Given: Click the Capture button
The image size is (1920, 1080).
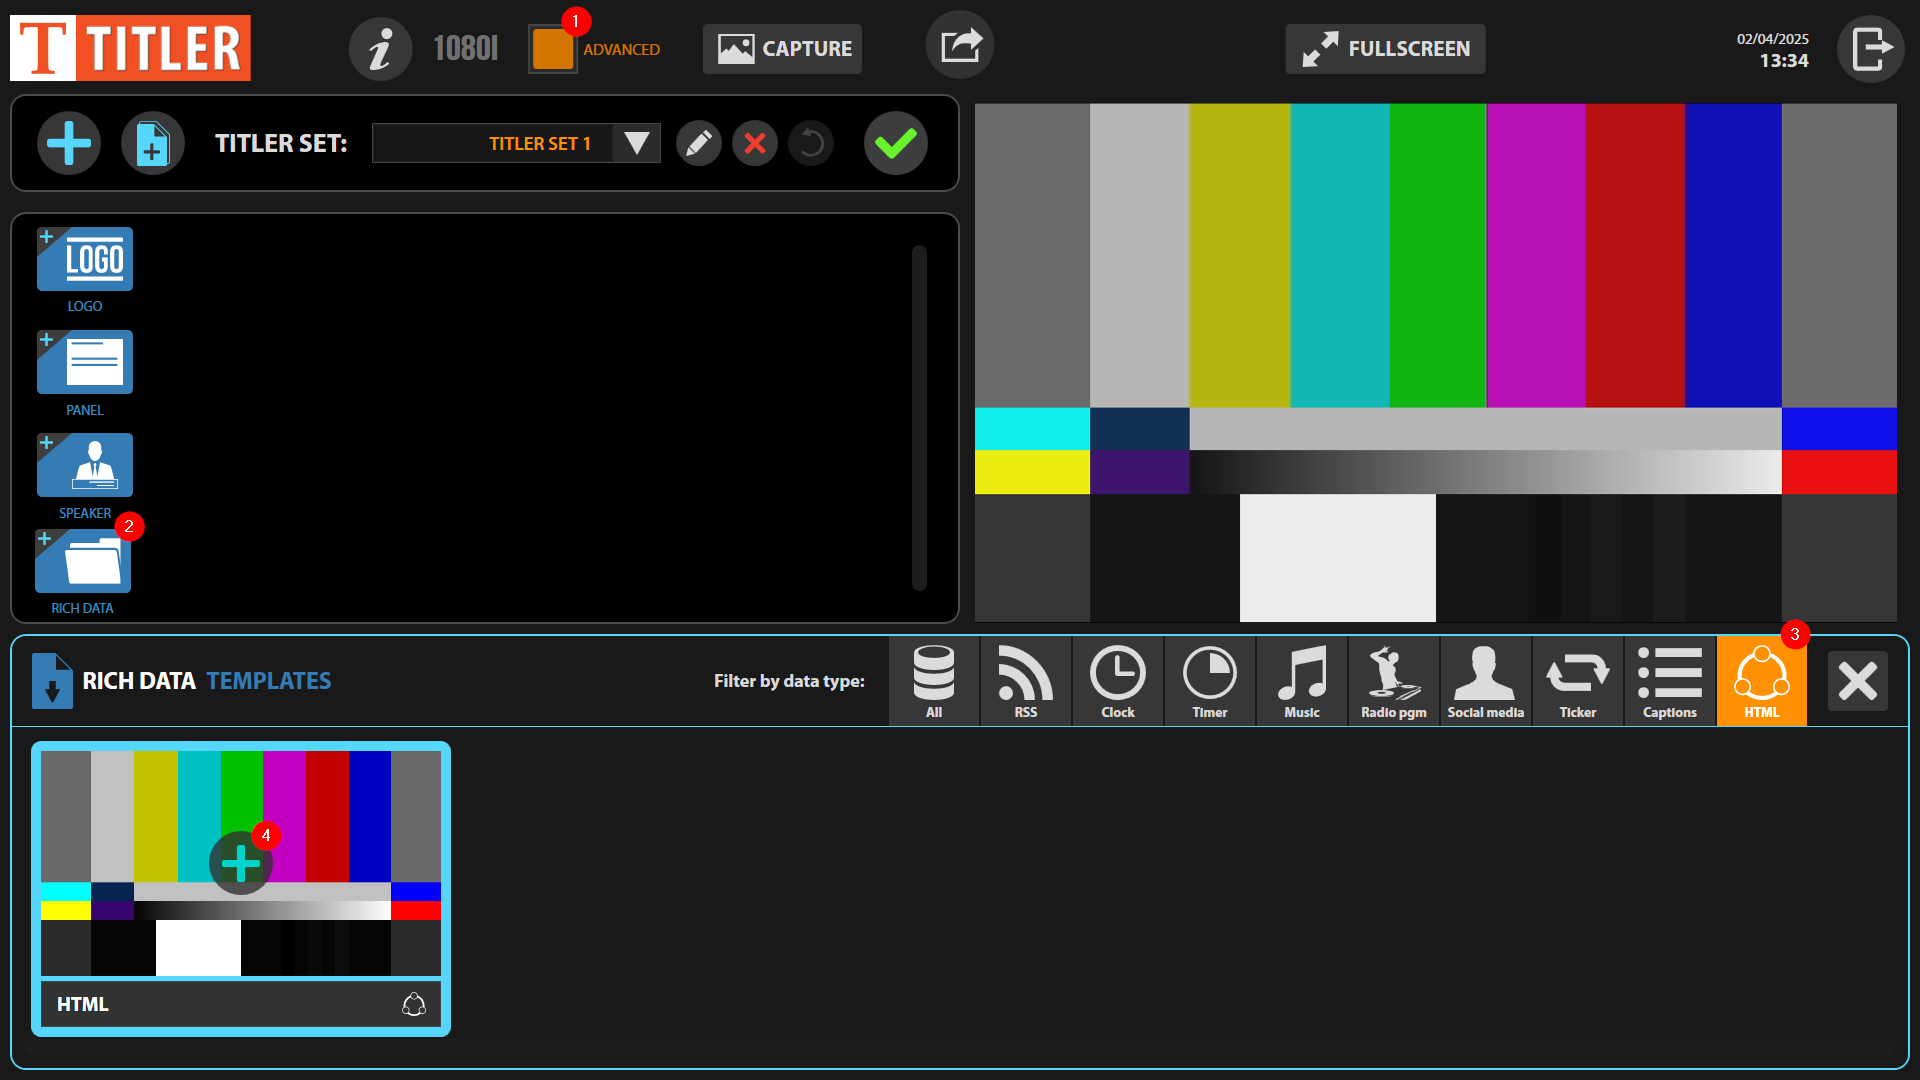Looking at the screenshot, I should (782, 48).
